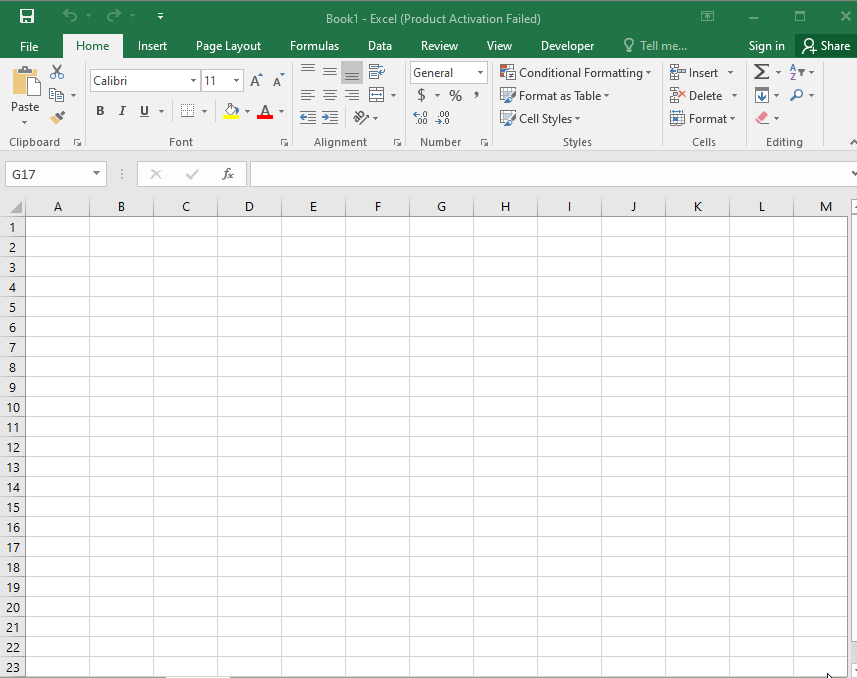Click the Cut scissors icon
The image size is (857, 678).
click(x=57, y=72)
